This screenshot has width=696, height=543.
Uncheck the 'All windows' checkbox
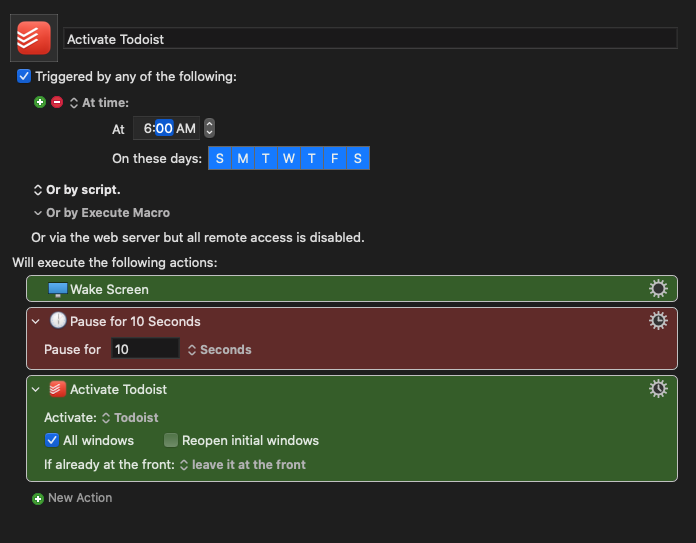52,440
